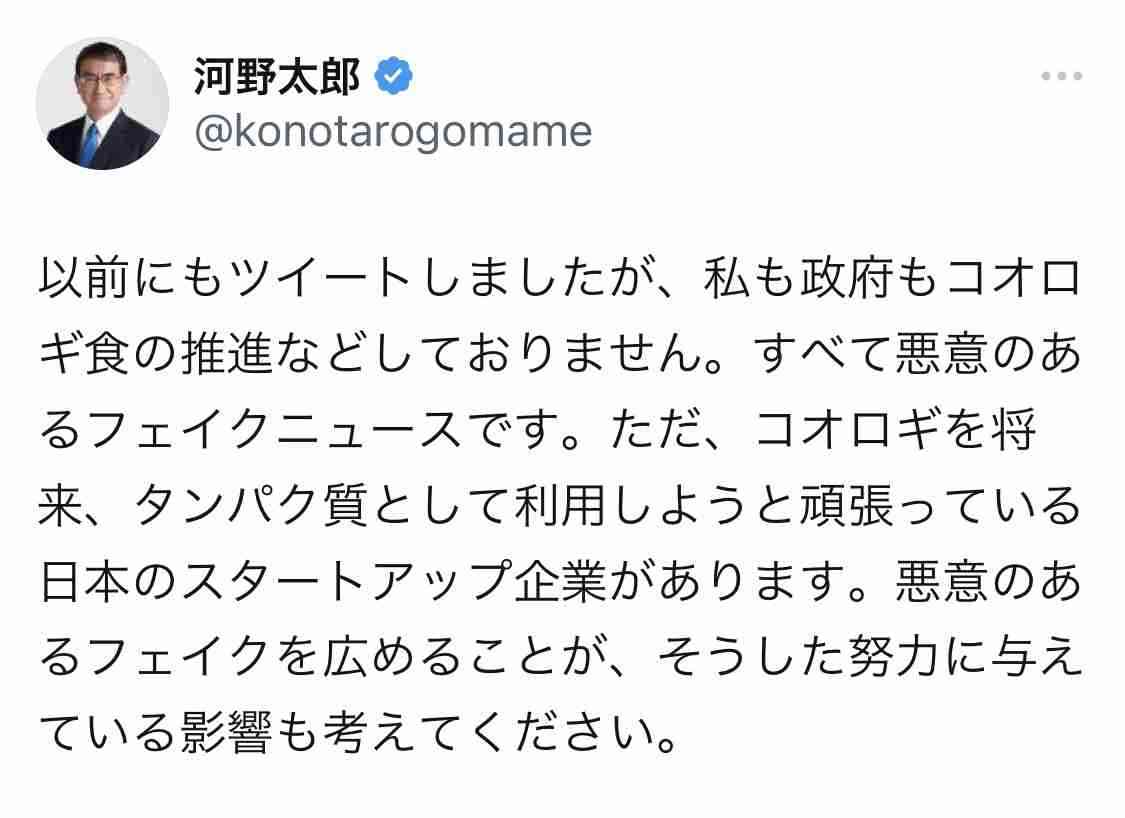Click the phrase スタートアップ企業 in the tweet

394,581
